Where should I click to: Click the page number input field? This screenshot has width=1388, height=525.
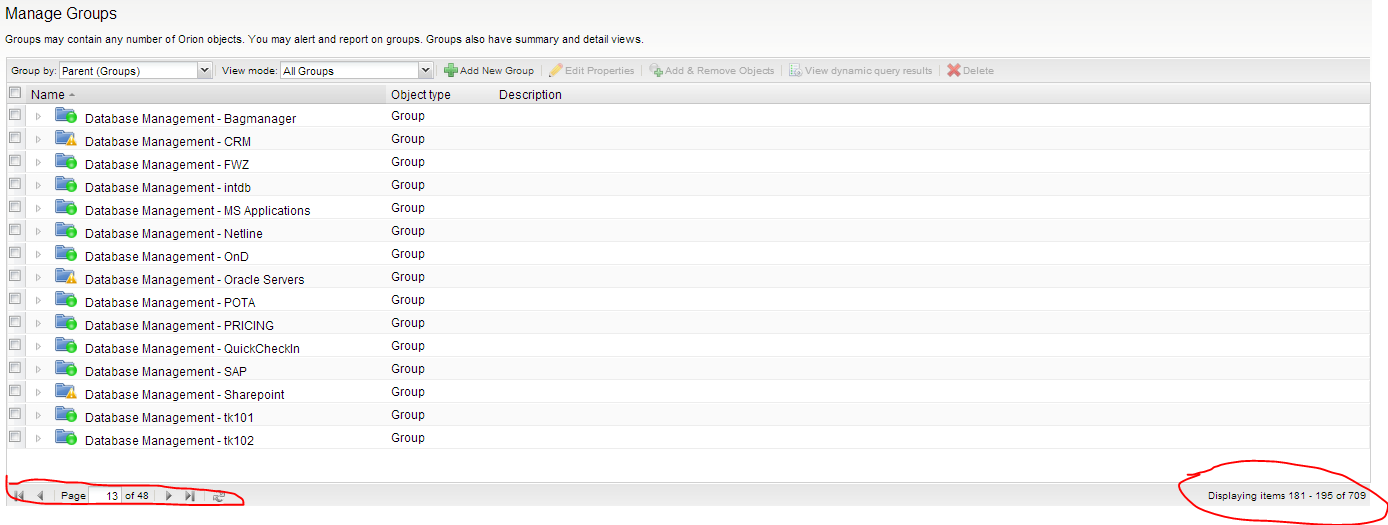(x=106, y=496)
